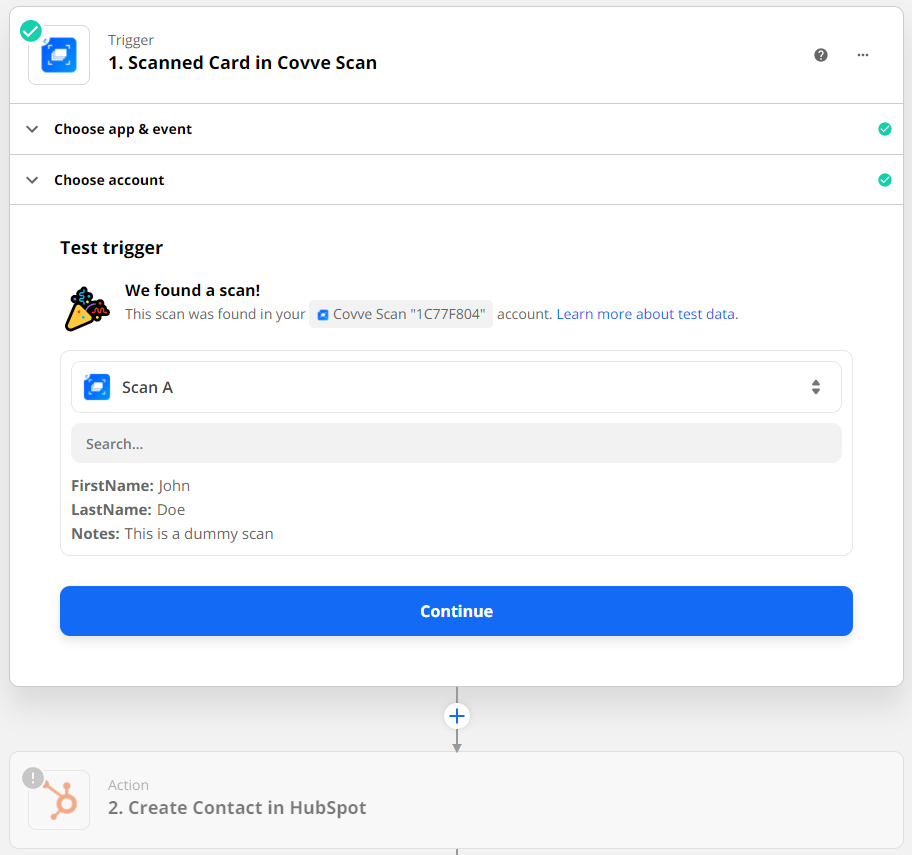Open the three-dot more options menu
This screenshot has width=912, height=855.
click(863, 55)
